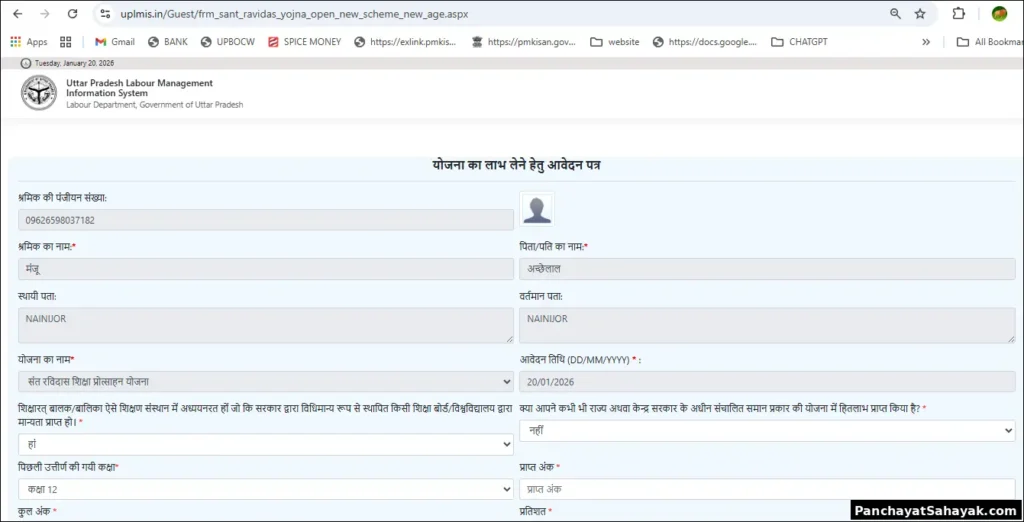Bookmark this page with the star icon
1024x522 pixels.
tap(920, 14)
